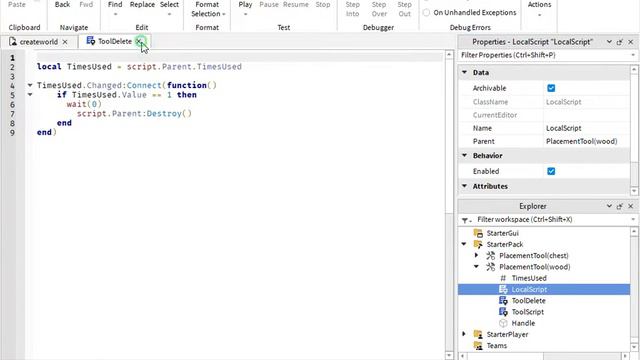
Task: Click the ToolScript script icon in Explorer
Action: tap(503, 312)
